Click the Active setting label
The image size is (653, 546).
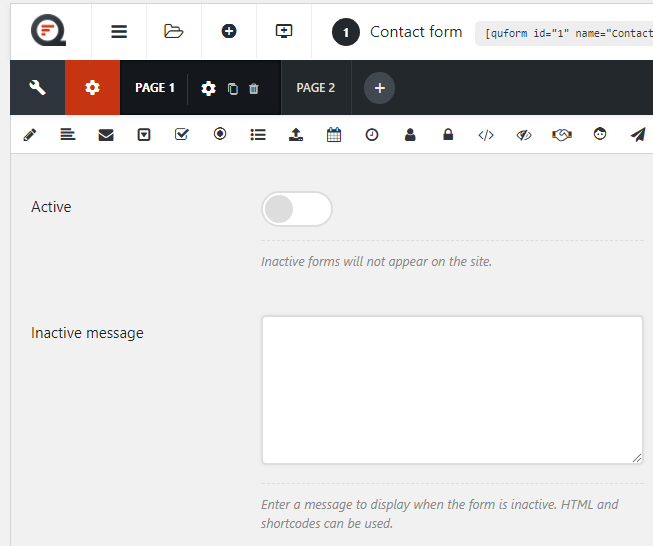51,207
